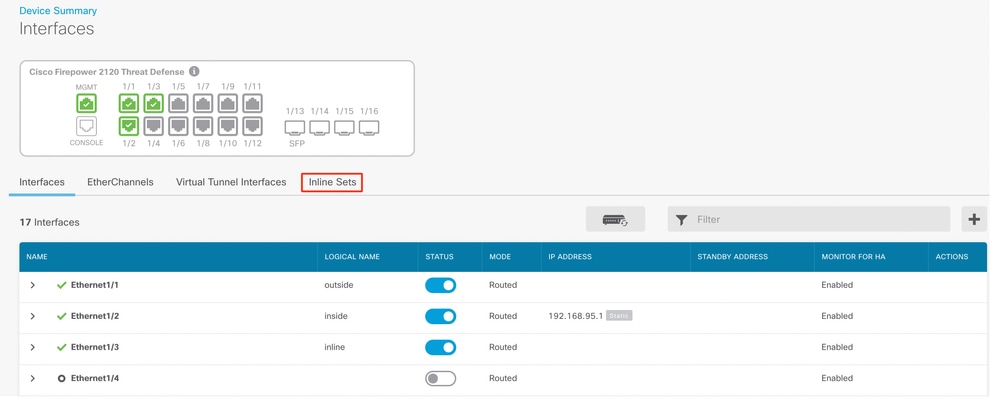Select port 1/4 in device diagram

[x=153, y=126]
